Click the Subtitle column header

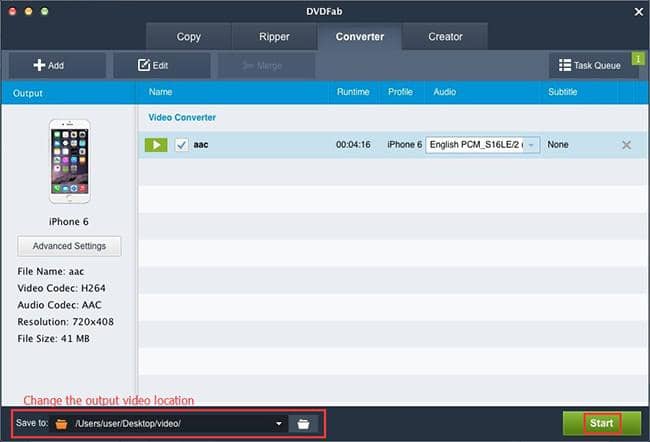coord(563,92)
